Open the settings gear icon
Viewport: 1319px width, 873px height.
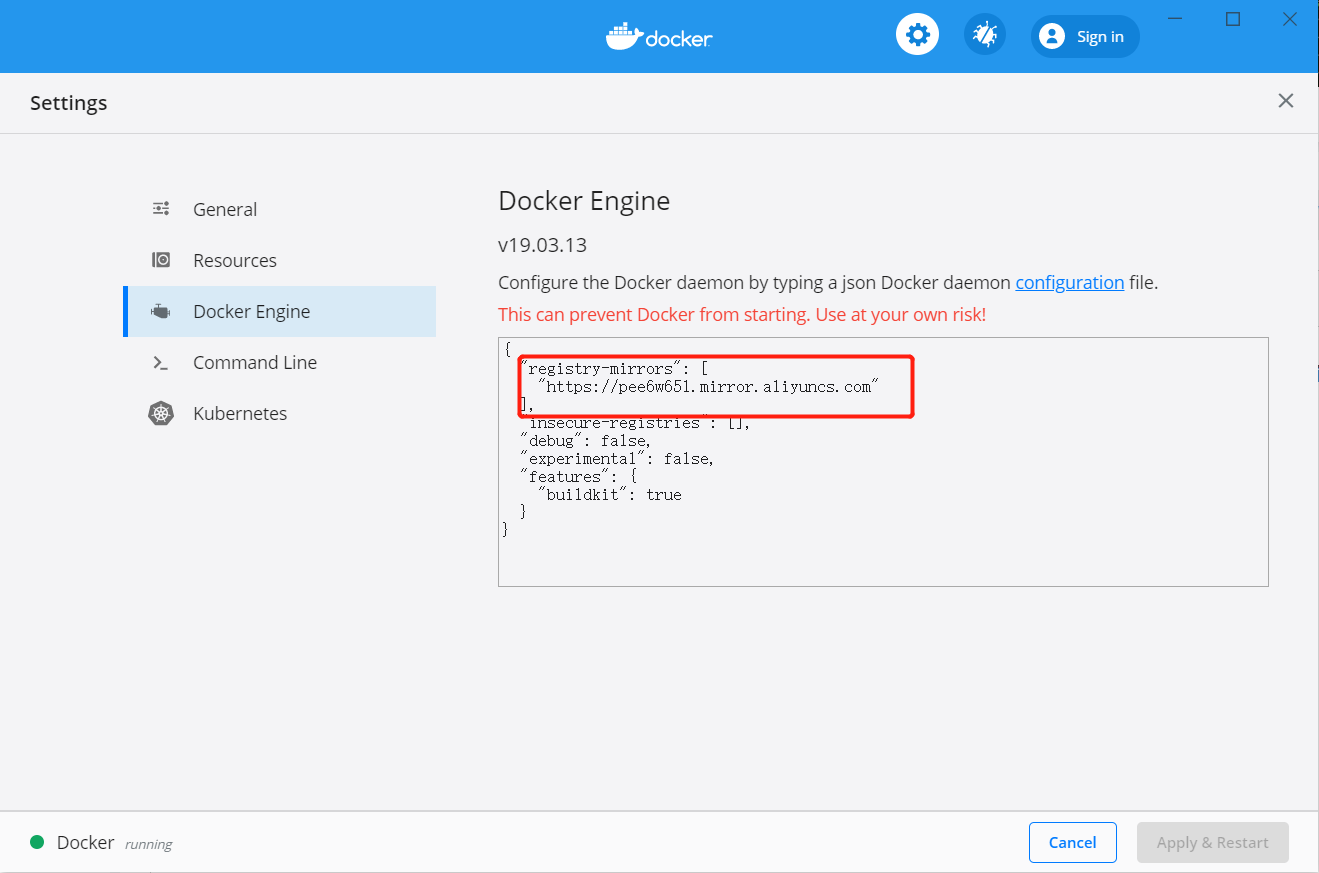coord(917,36)
